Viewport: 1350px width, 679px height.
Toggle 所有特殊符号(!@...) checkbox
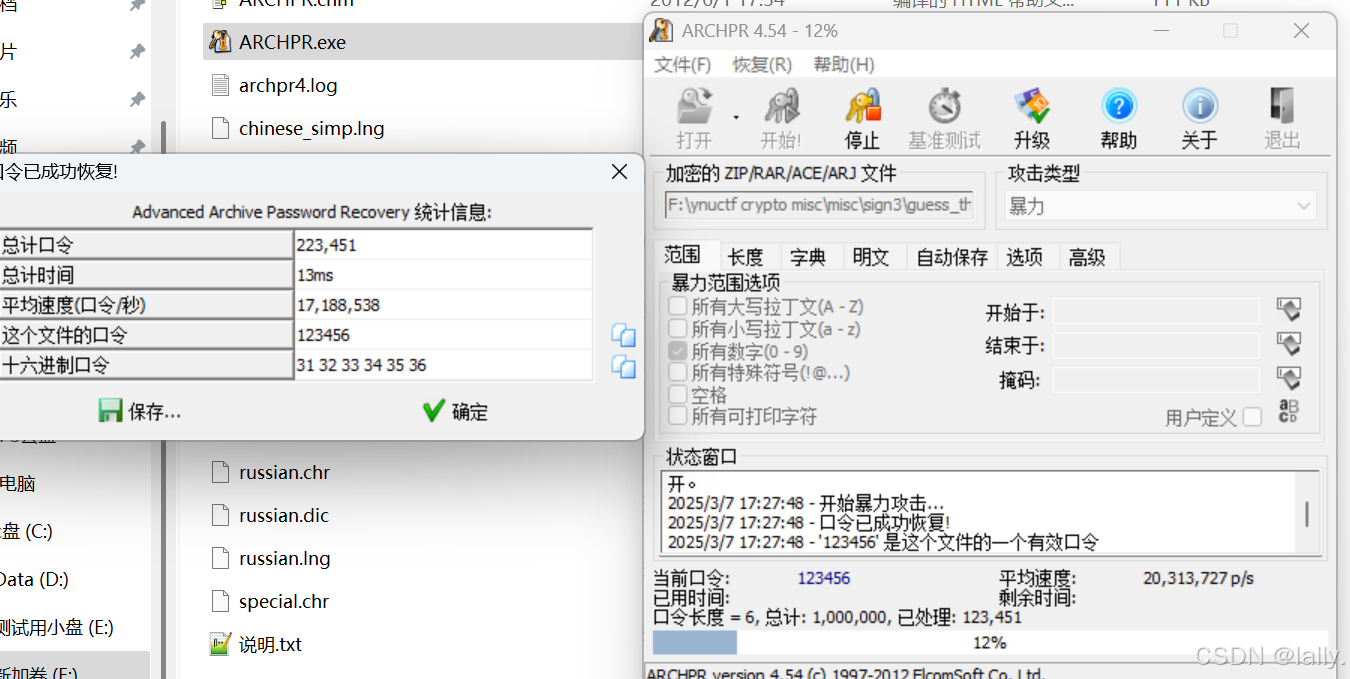point(678,373)
